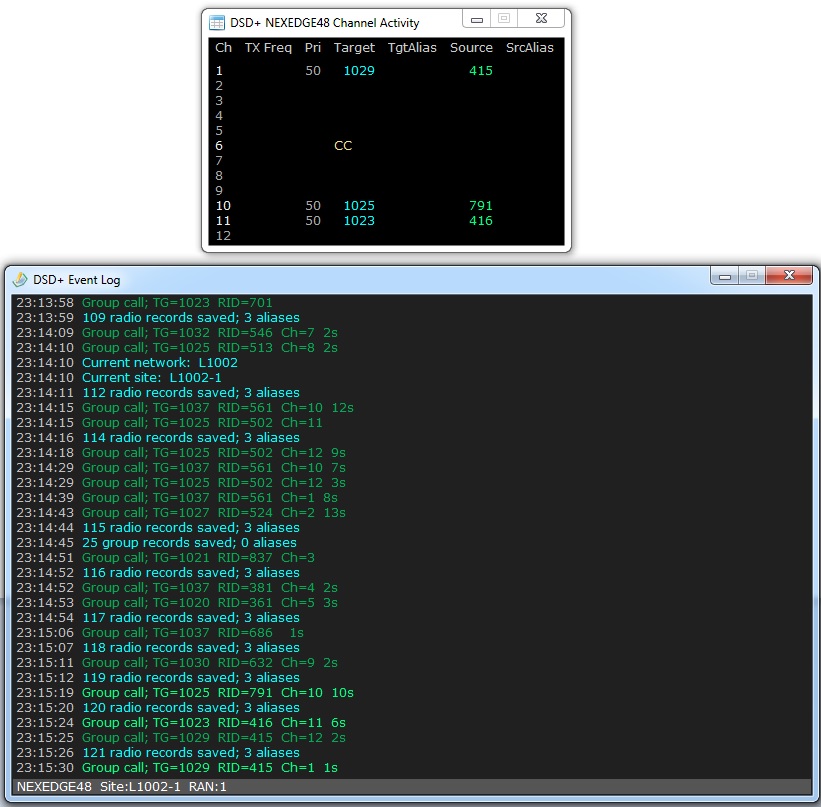Screen dimensions: 821x807
Task: Click the SrcAlias column header
Action: tap(529, 48)
